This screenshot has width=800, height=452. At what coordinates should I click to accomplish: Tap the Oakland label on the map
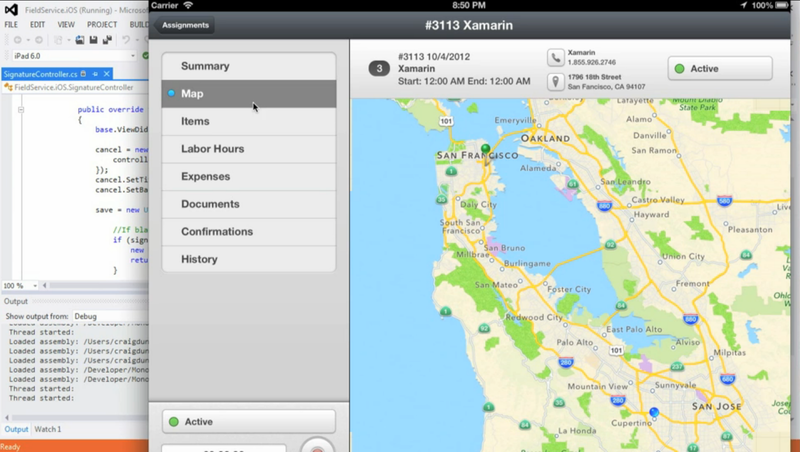(545, 138)
